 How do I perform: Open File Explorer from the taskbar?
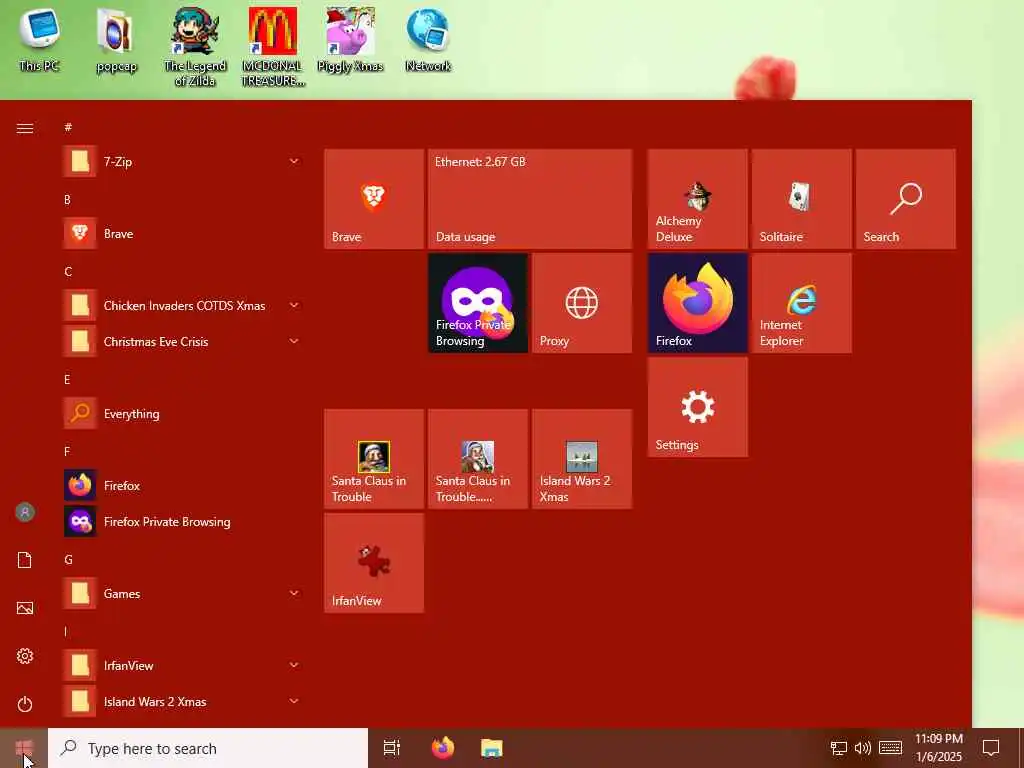pyautogui.click(x=492, y=748)
